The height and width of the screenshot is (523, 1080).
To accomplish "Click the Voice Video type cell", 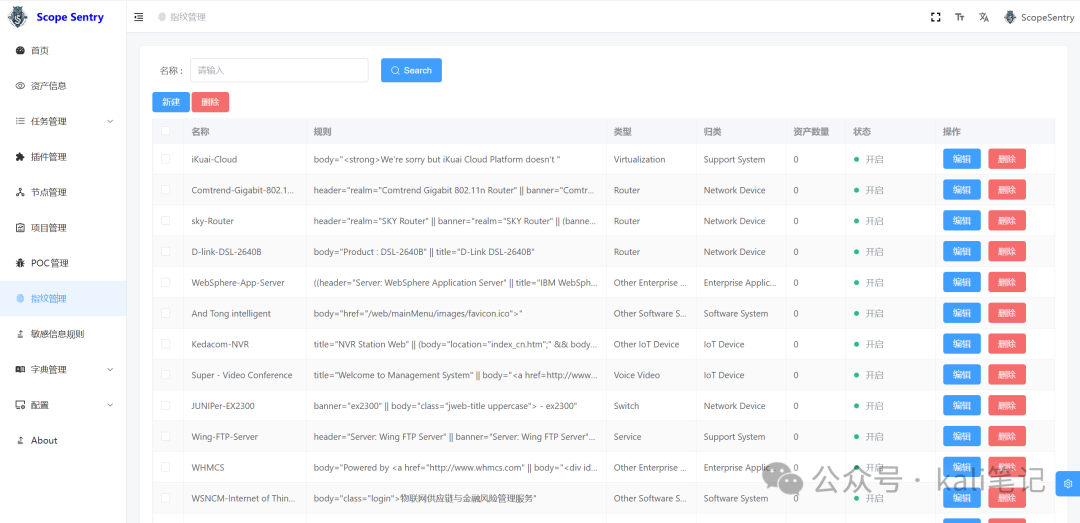I will tap(636, 375).
